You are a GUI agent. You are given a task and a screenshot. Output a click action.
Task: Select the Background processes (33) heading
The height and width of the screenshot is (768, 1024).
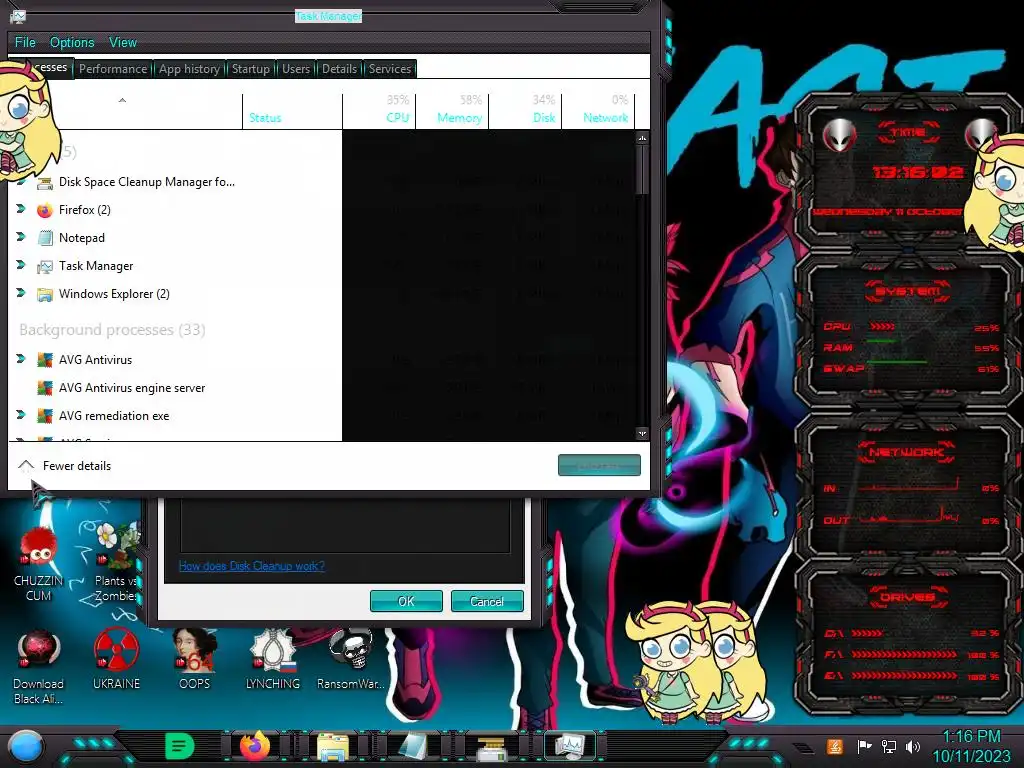coord(112,330)
